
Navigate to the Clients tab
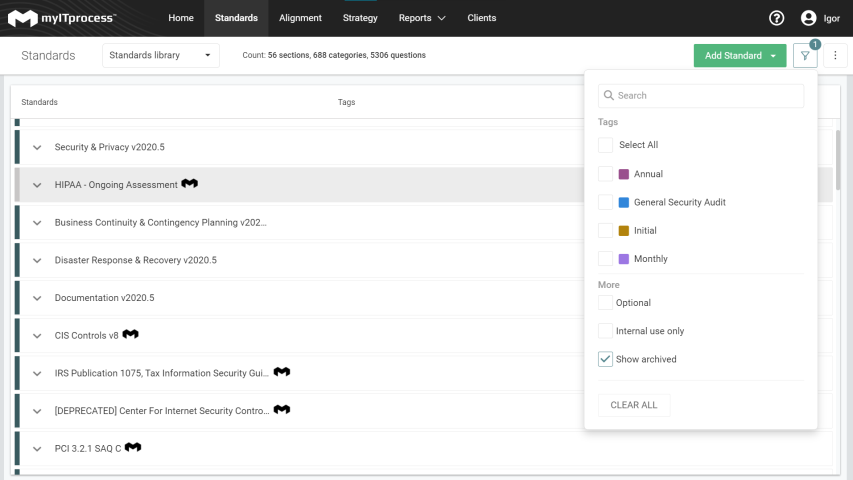481,18
